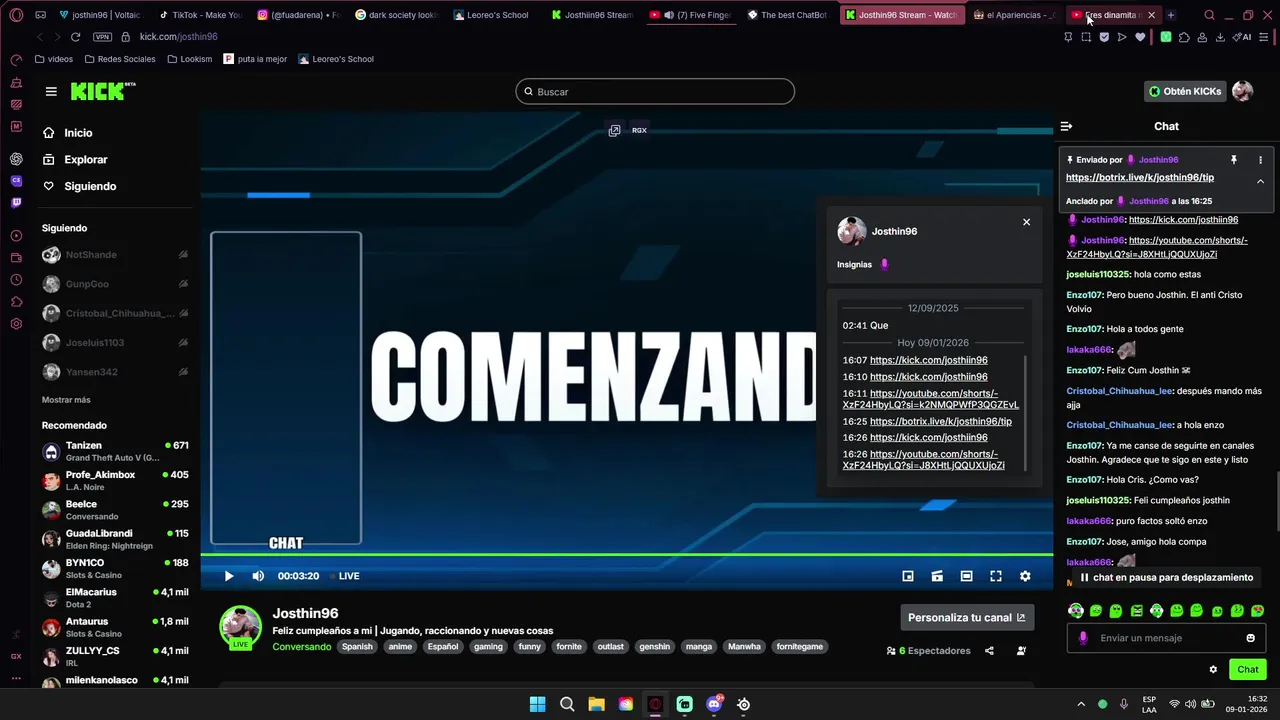Click the Buscar search field
Screen dimensions: 1280x720
[x=655, y=92]
